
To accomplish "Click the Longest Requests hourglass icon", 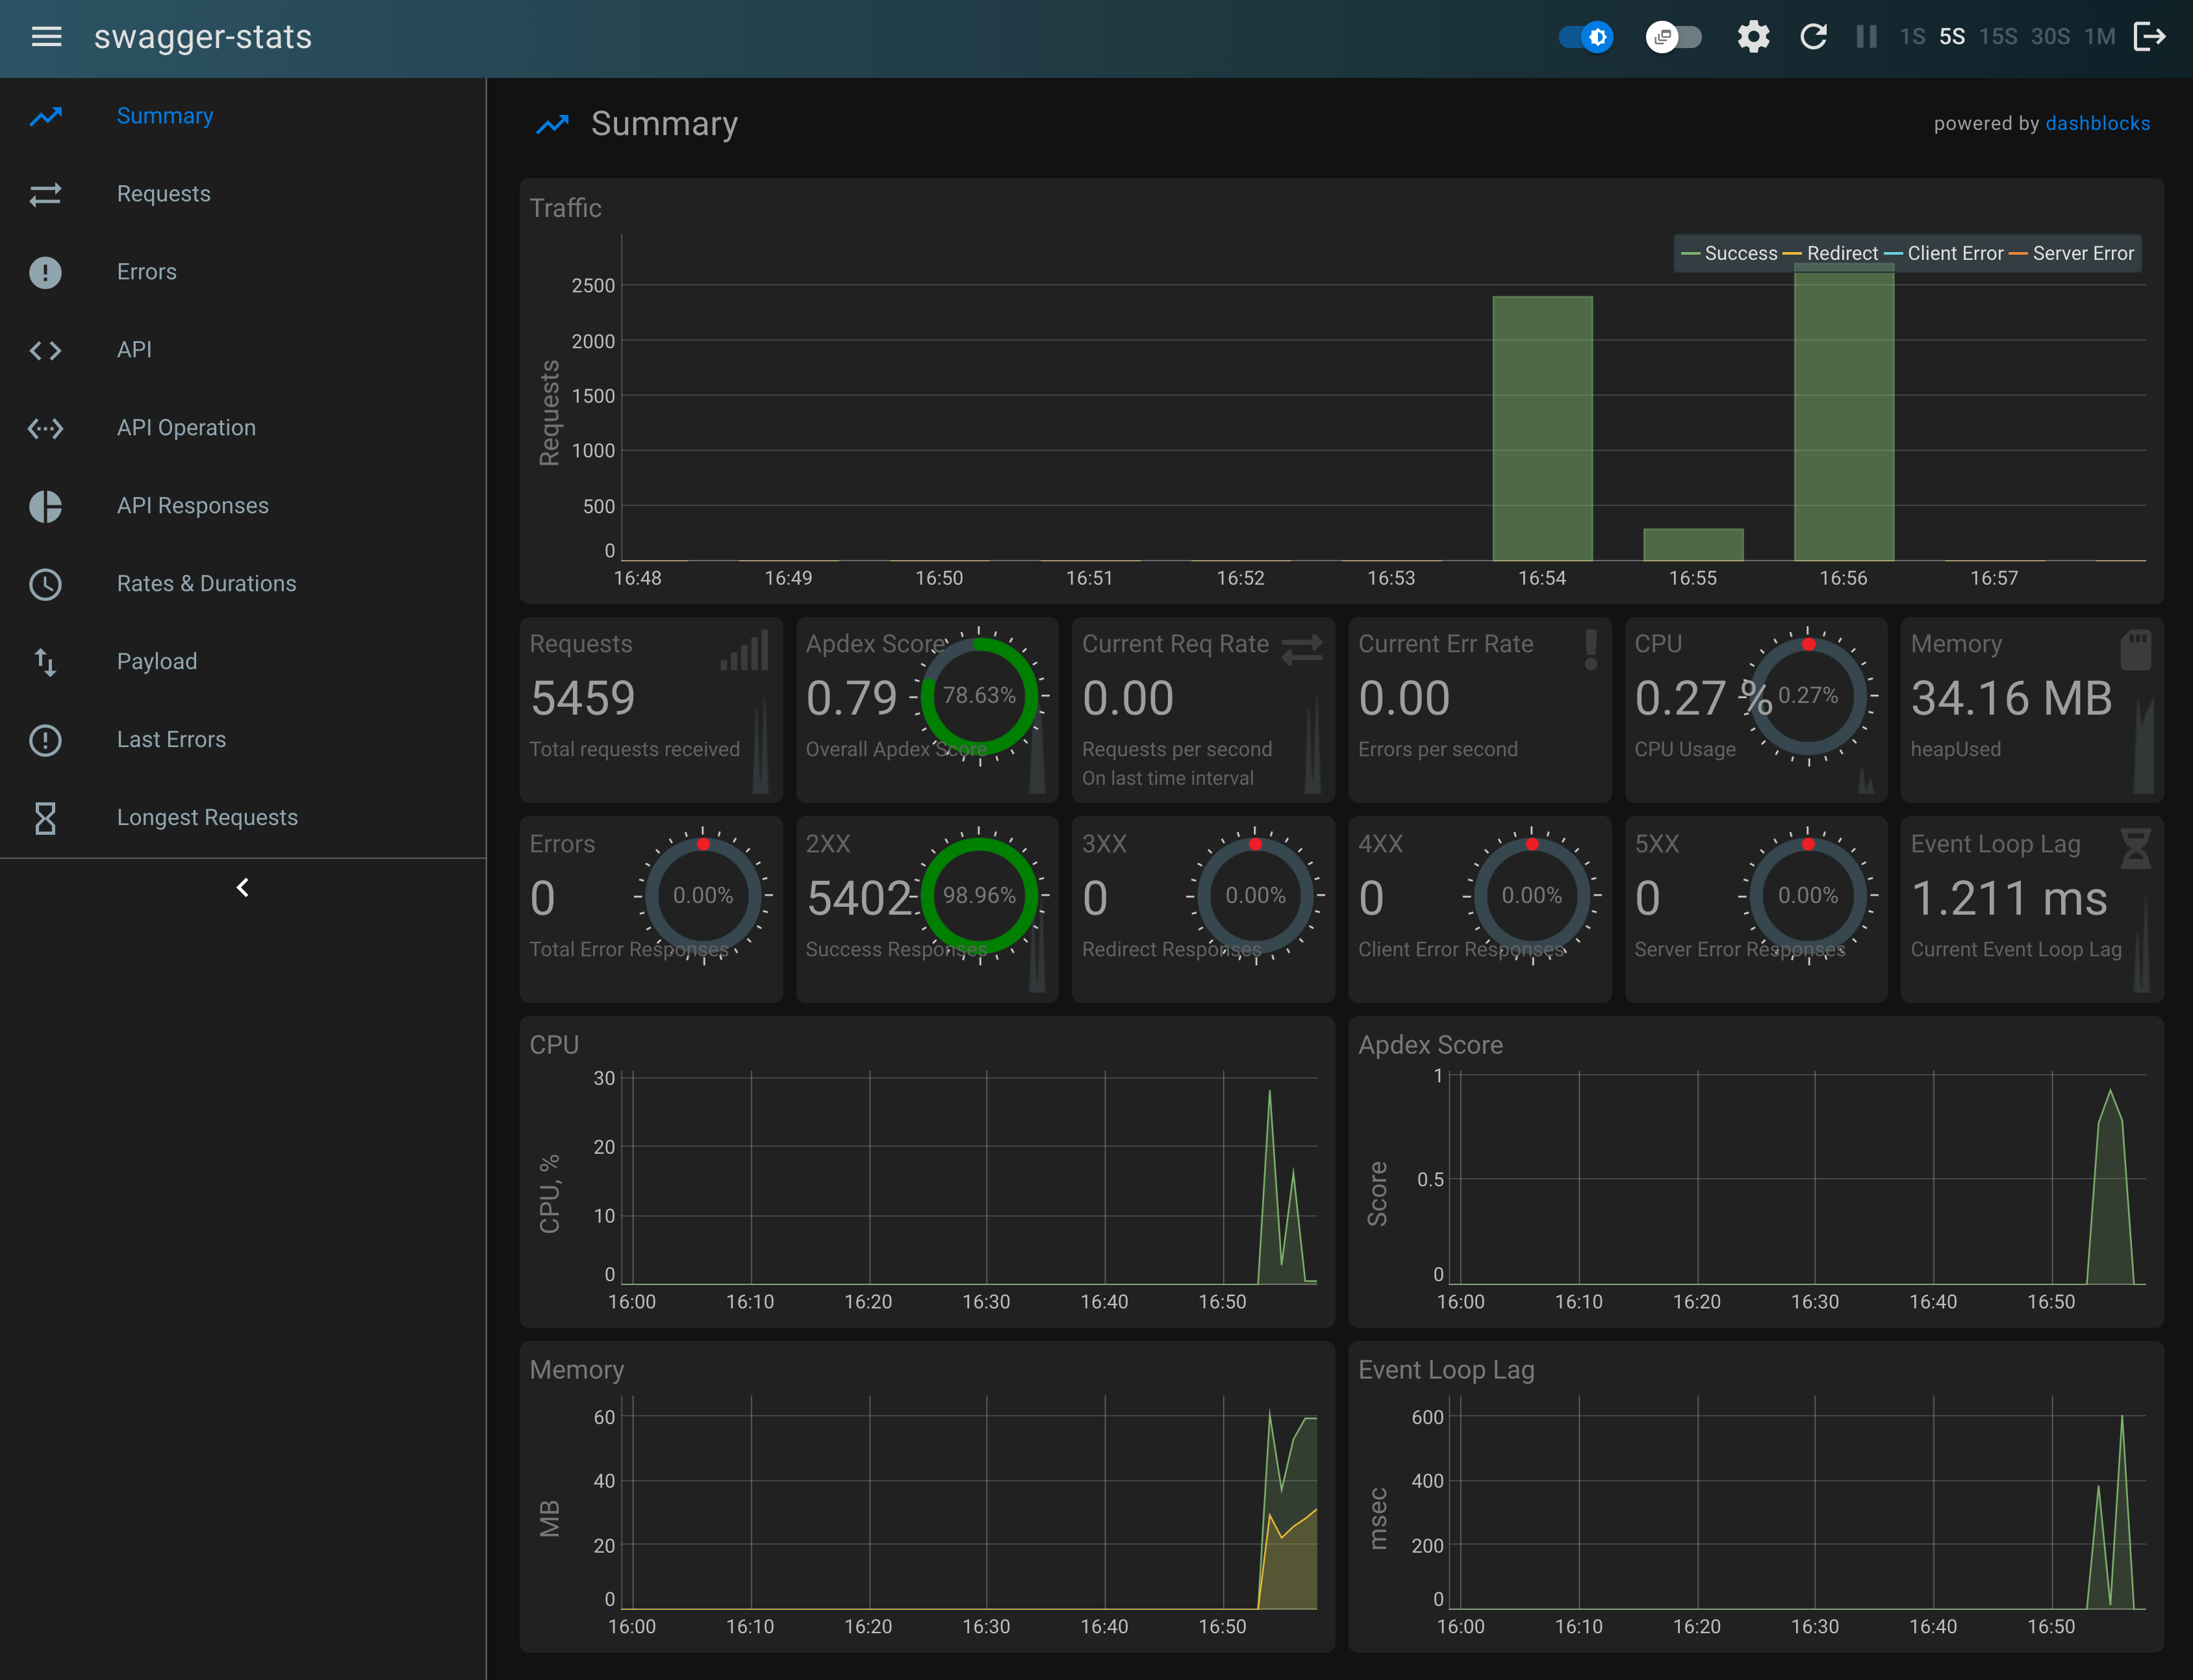I will pos(45,818).
